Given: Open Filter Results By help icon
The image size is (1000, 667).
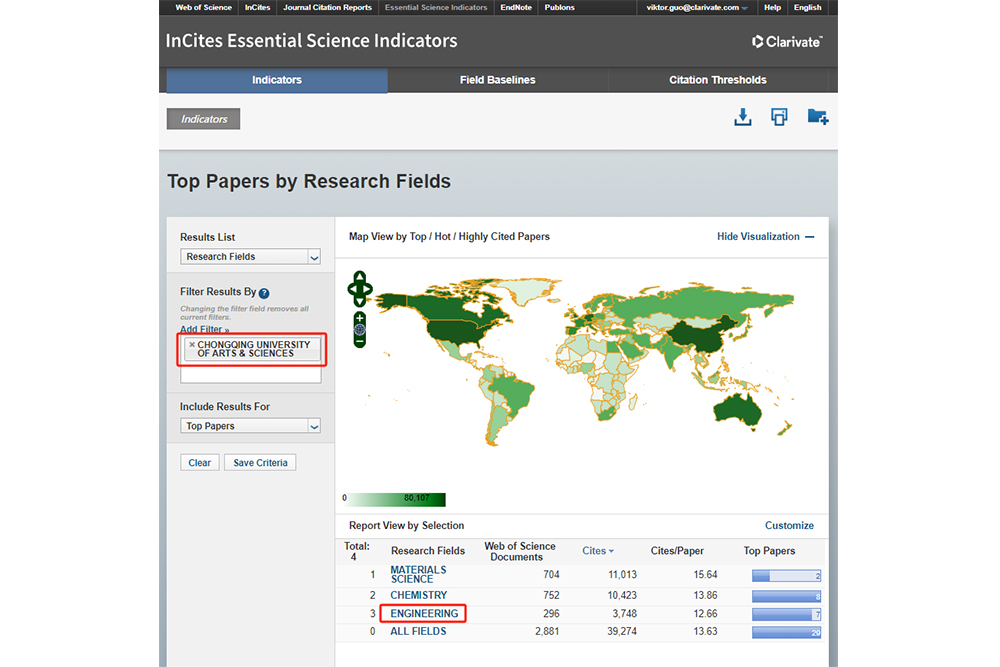Looking at the screenshot, I should (264, 293).
